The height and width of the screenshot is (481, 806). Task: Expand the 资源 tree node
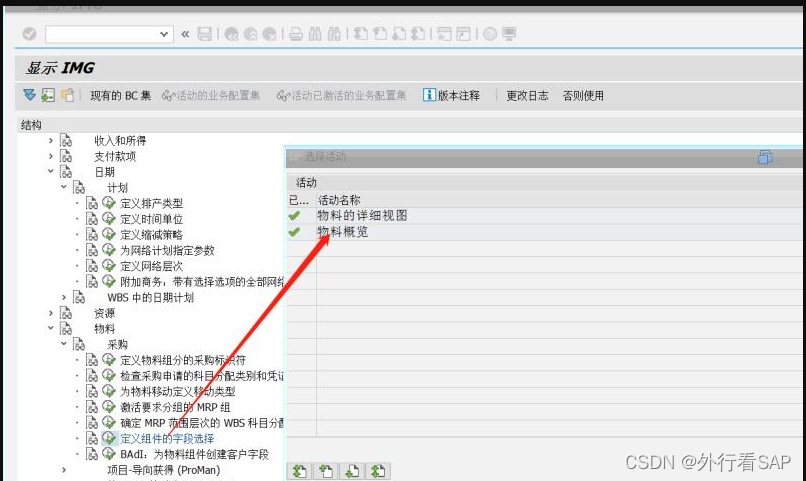(x=50, y=312)
